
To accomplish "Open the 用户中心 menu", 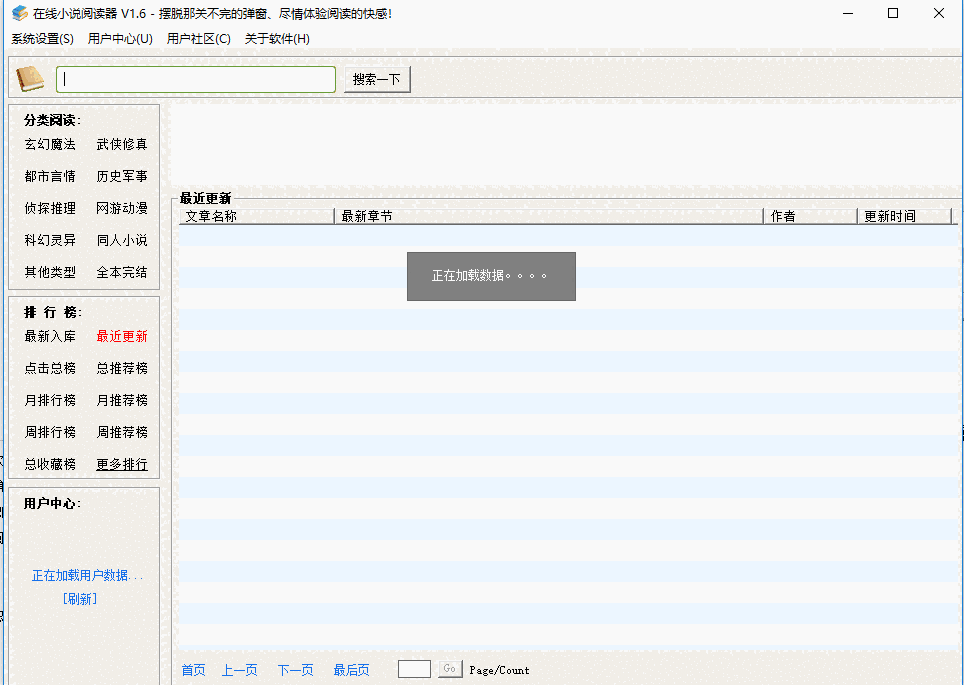I will click(x=120, y=39).
